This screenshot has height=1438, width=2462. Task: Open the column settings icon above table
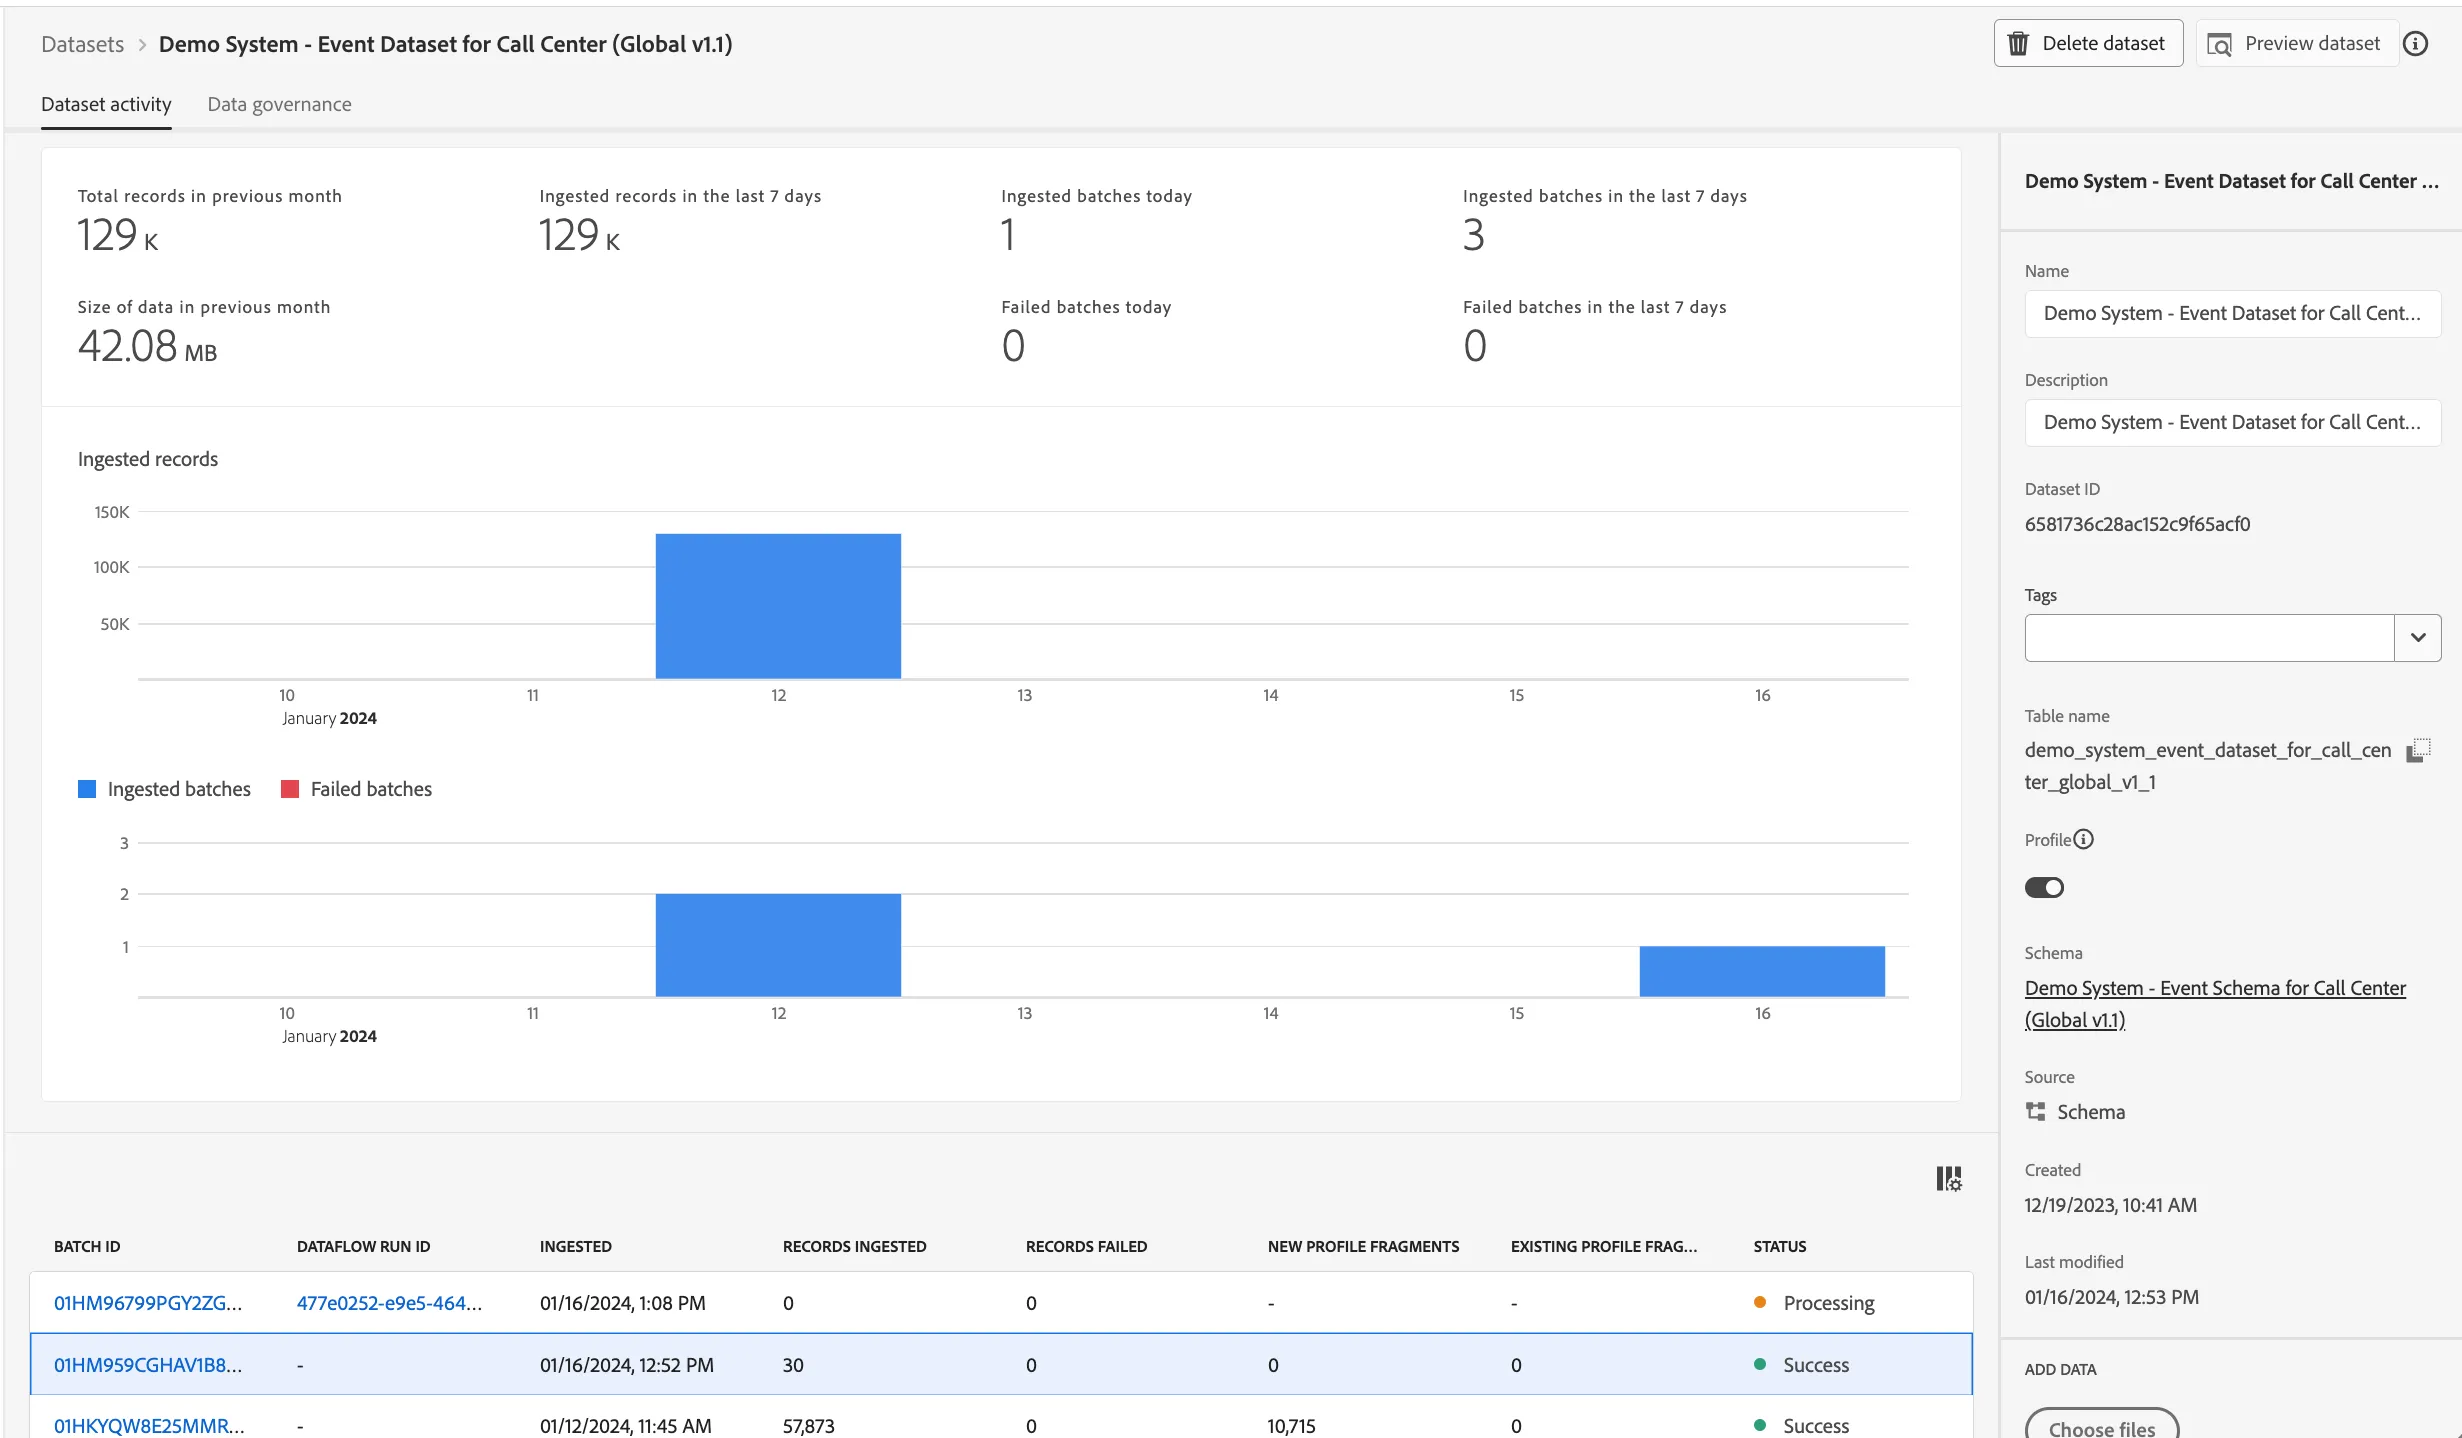click(1948, 1179)
